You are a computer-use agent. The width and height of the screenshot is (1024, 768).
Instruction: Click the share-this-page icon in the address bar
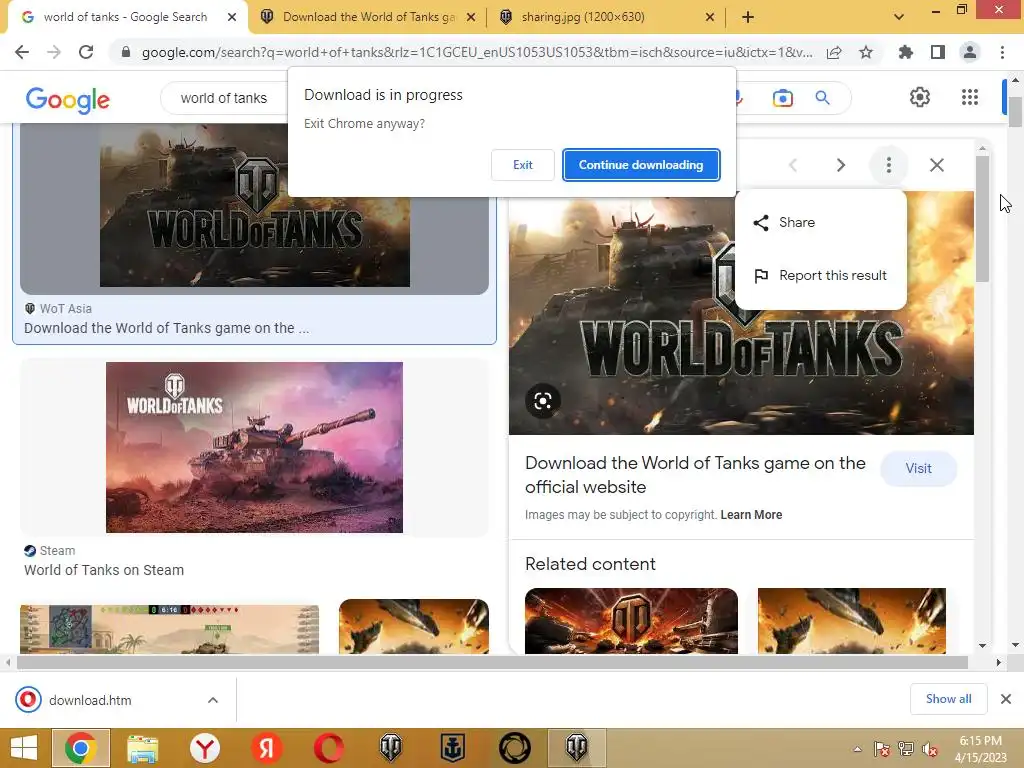pyautogui.click(x=834, y=52)
